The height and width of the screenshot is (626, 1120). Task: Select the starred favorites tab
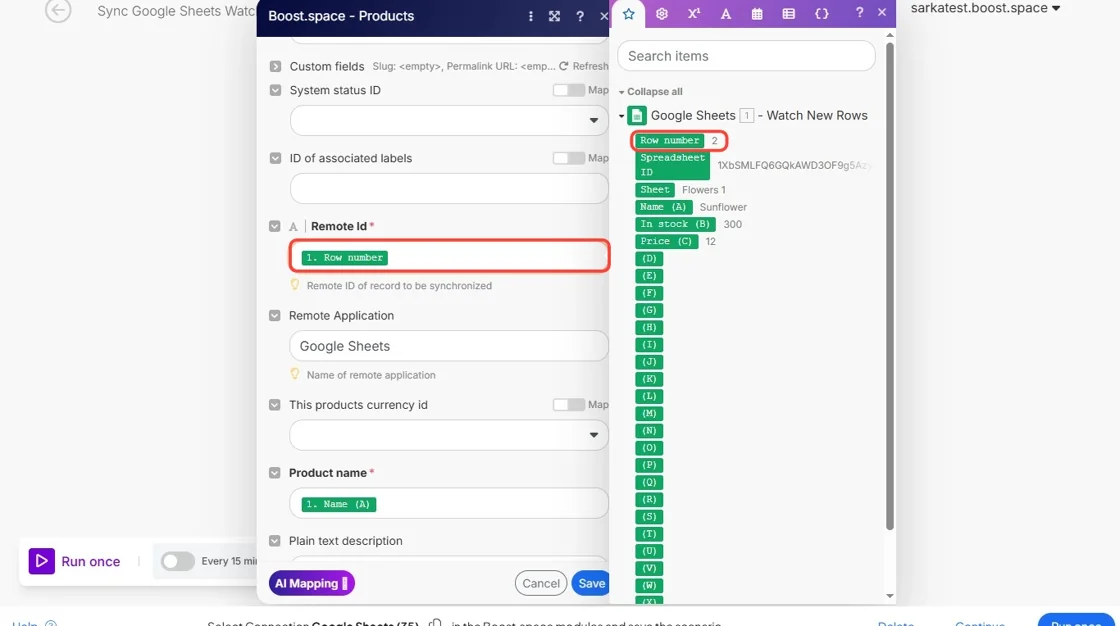coord(629,14)
